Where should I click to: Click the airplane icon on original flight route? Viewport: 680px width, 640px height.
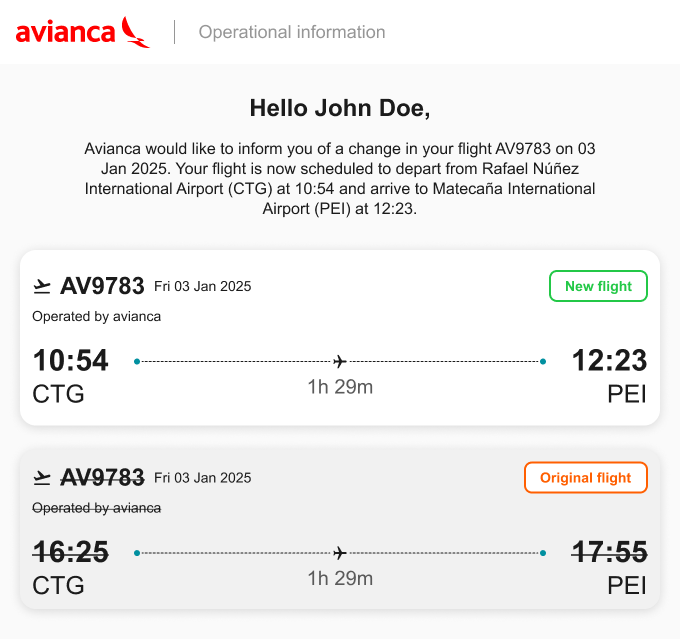tap(340, 552)
